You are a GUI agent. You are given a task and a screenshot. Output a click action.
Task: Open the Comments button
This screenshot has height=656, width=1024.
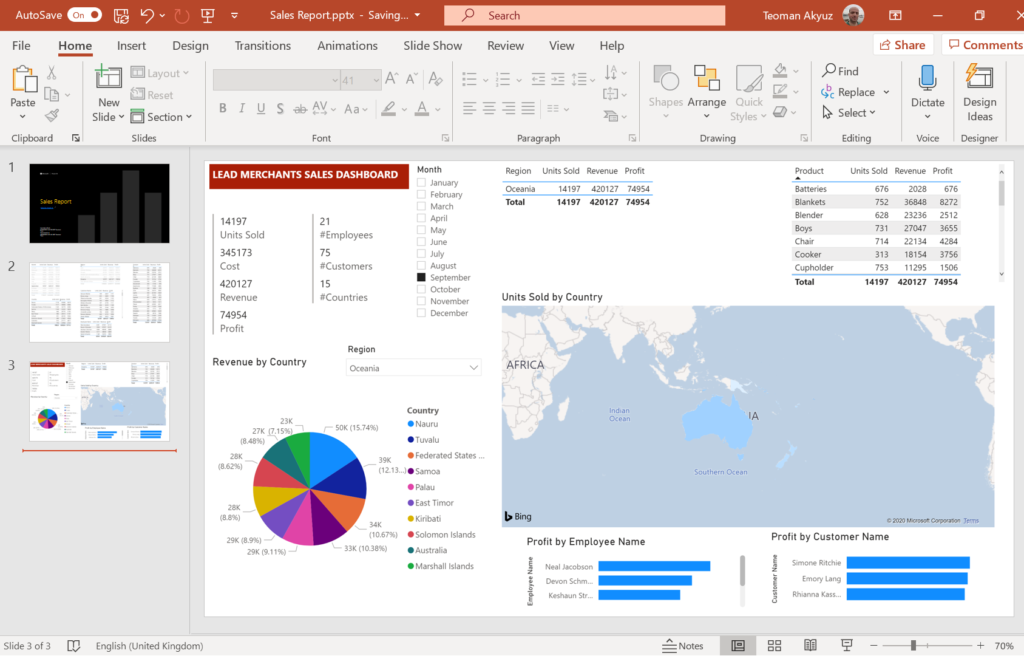click(x=984, y=45)
